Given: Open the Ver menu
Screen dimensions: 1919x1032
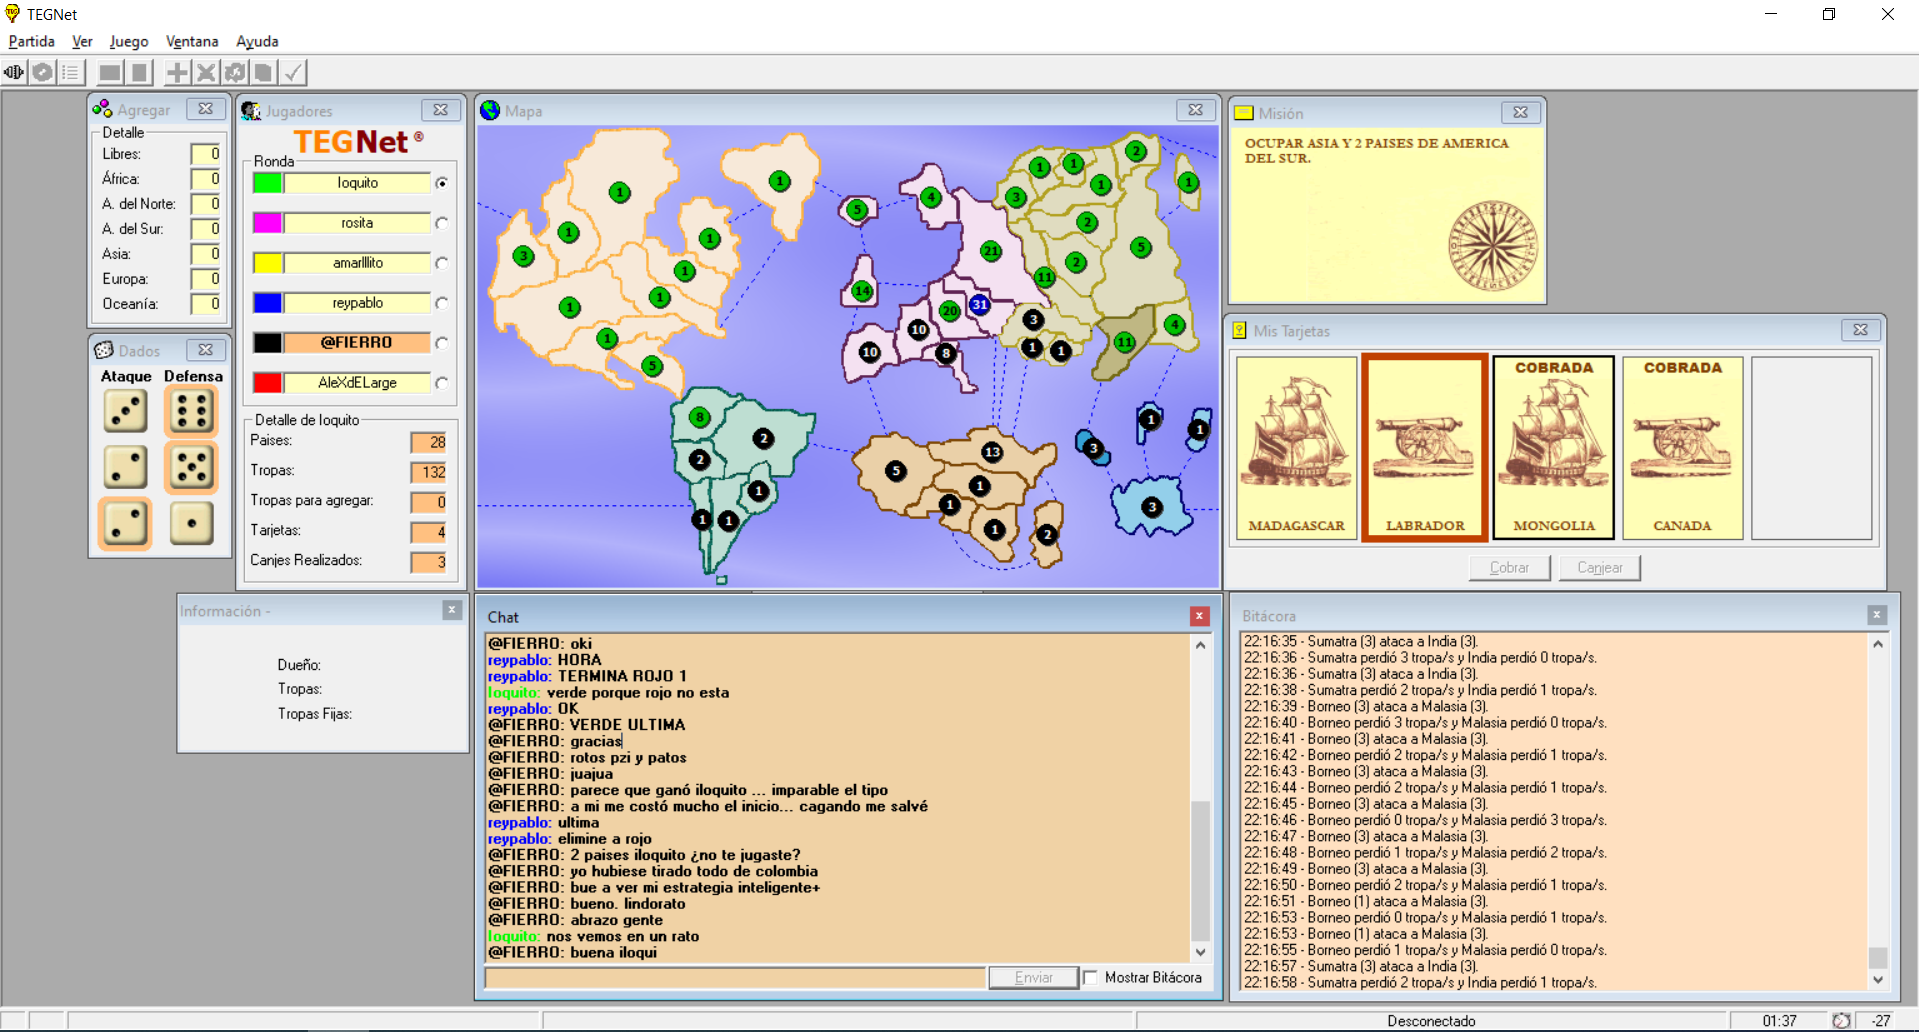Looking at the screenshot, I should (82, 41).
